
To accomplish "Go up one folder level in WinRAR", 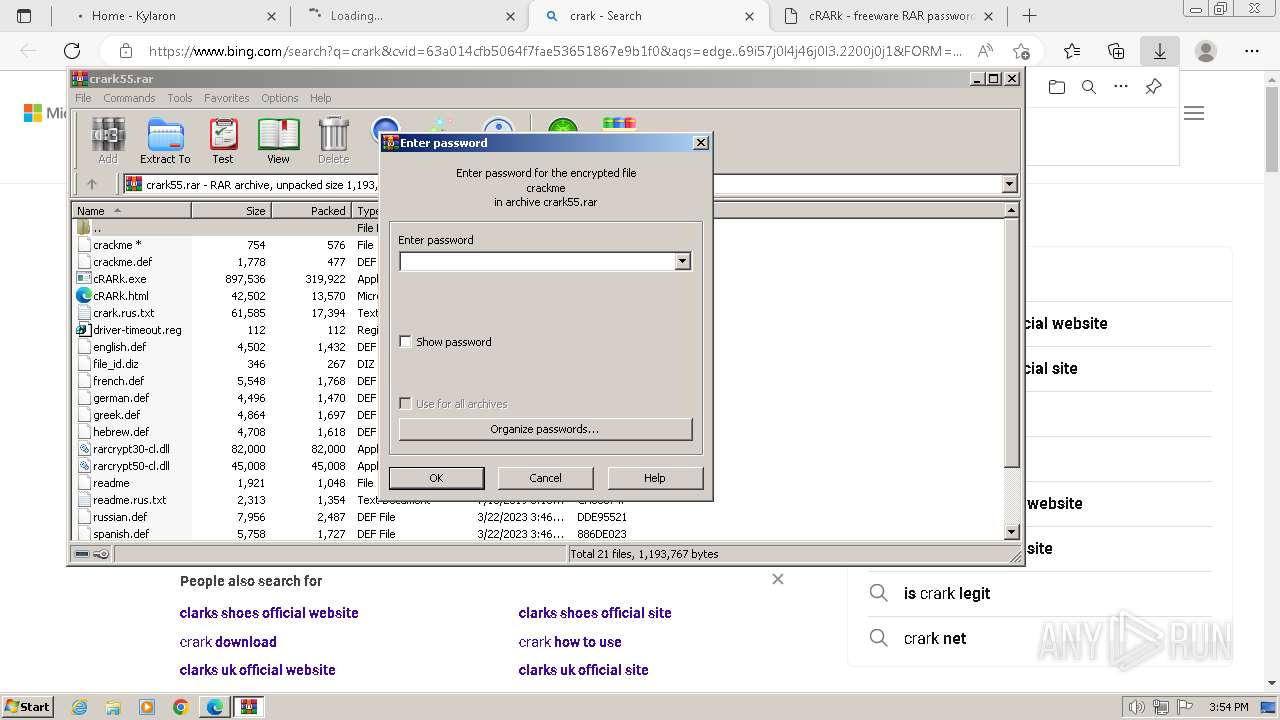I will click(92, 184).
